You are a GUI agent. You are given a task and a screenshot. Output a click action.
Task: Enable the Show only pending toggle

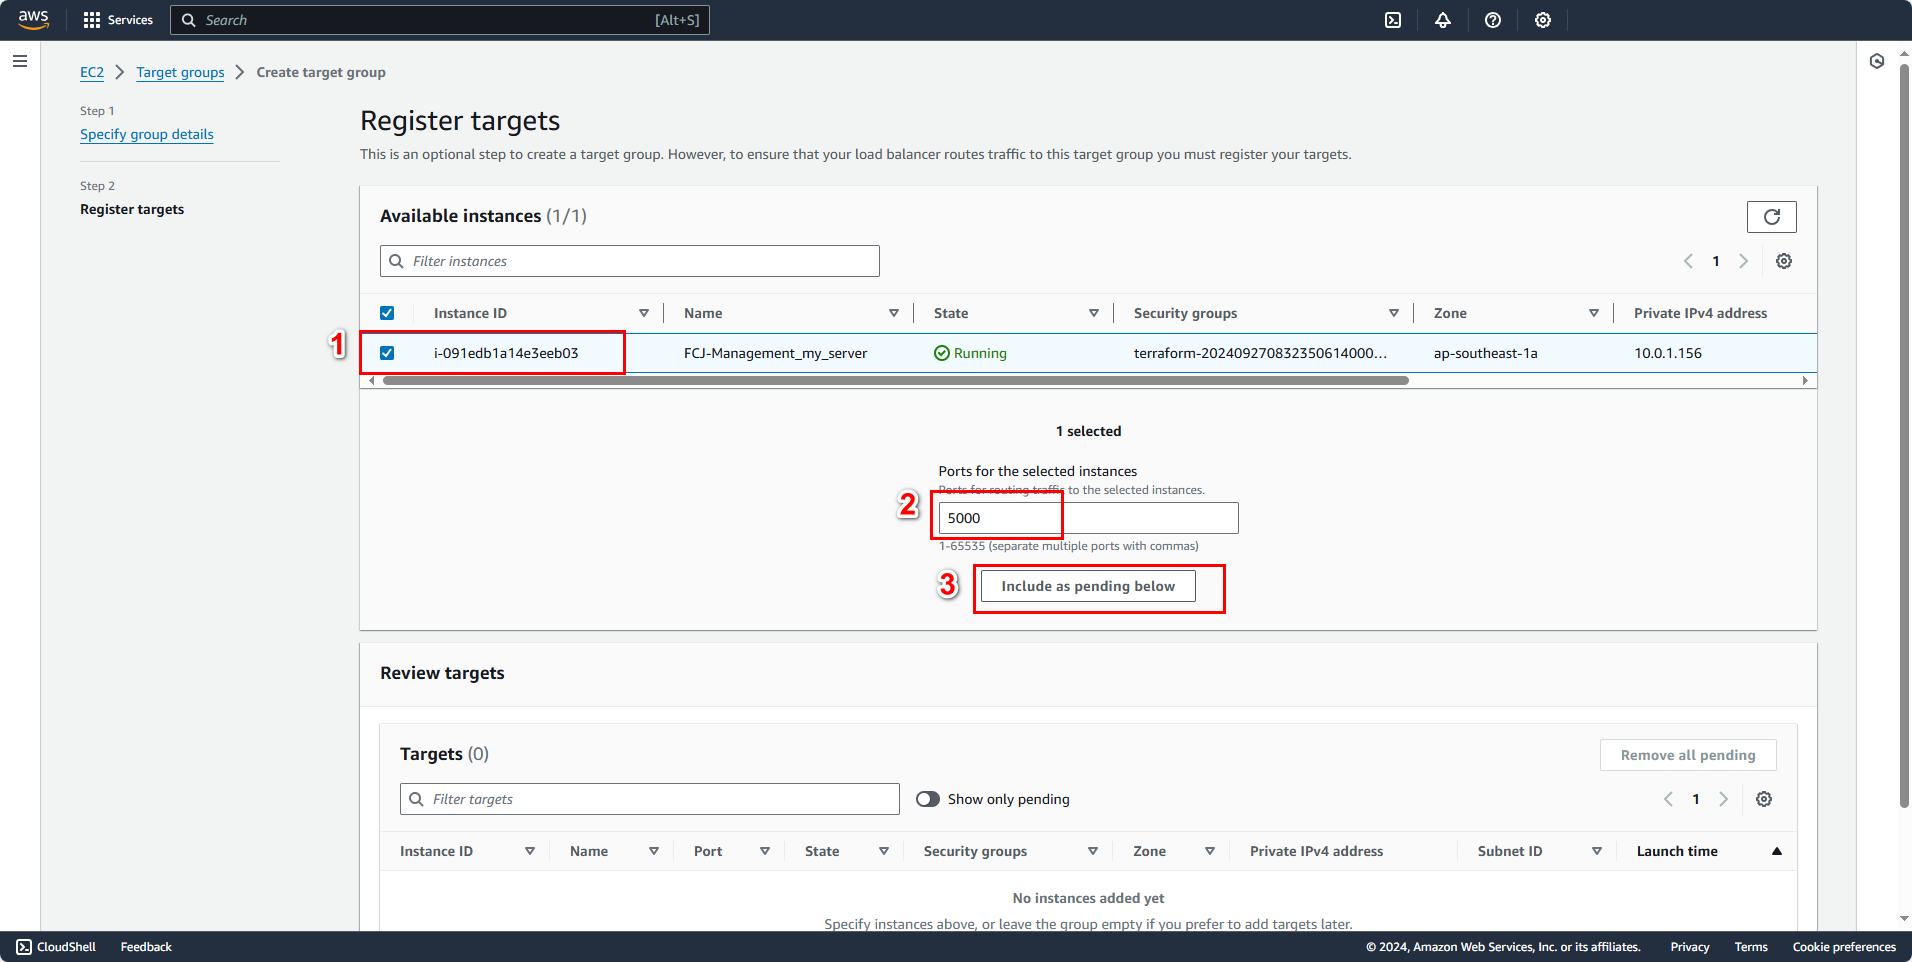927,798
